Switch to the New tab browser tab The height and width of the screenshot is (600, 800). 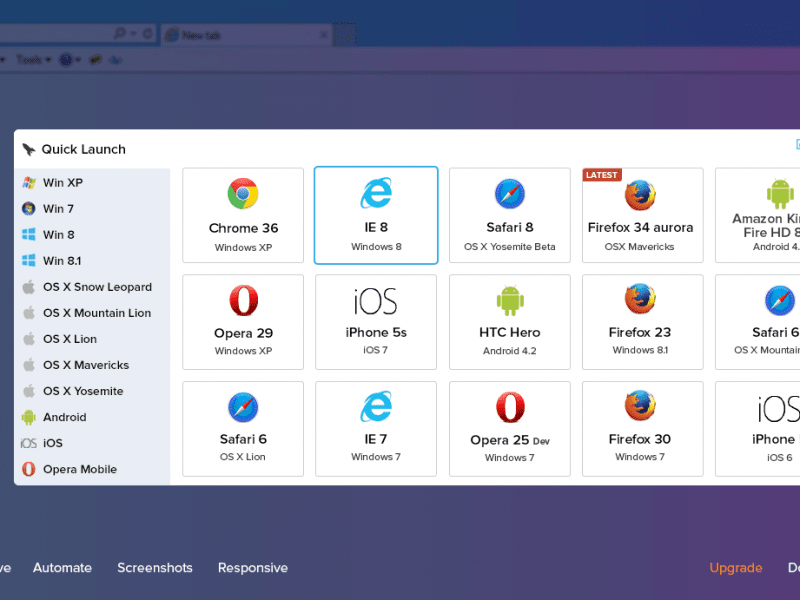pyautogui.click(x=245, y=35)
